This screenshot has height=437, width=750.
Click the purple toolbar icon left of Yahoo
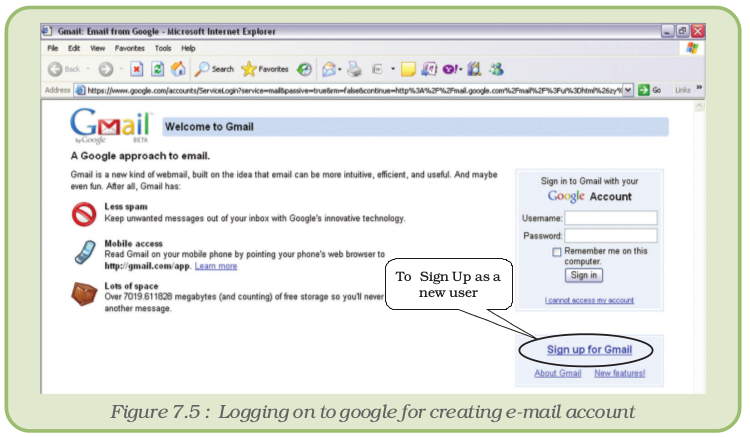pos(429,69)
